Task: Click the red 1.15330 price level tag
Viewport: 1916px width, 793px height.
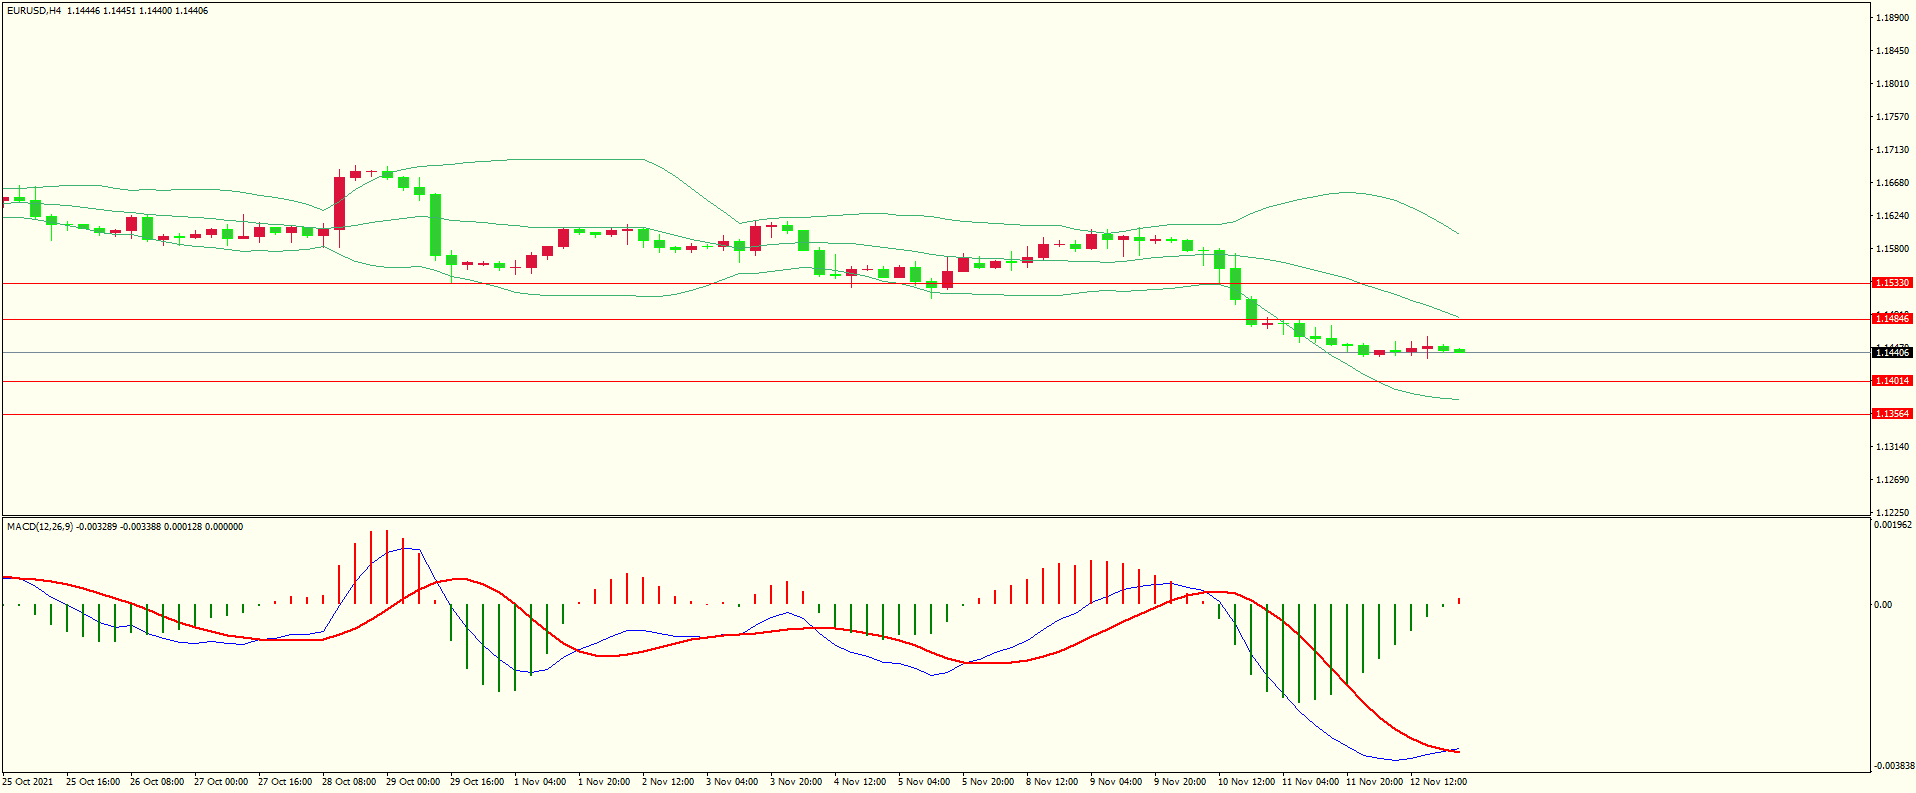Action: click(1891, 283)
